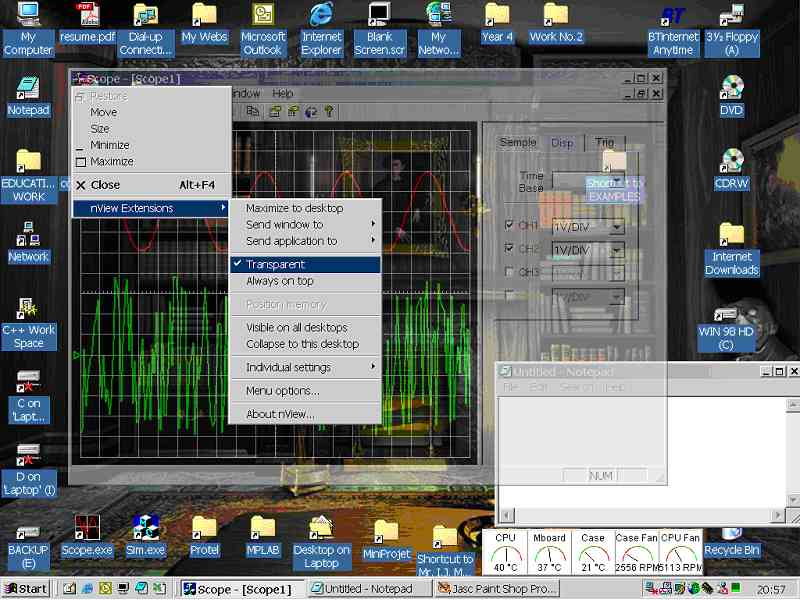Open Internet Explorer desktop icon
The image size is (800, 600).
pyautogui.click(x=321, y=16)
